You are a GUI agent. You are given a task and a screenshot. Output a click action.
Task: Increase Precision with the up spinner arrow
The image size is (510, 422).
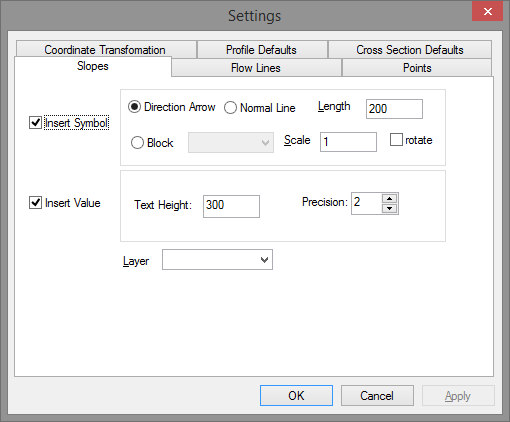389,199
